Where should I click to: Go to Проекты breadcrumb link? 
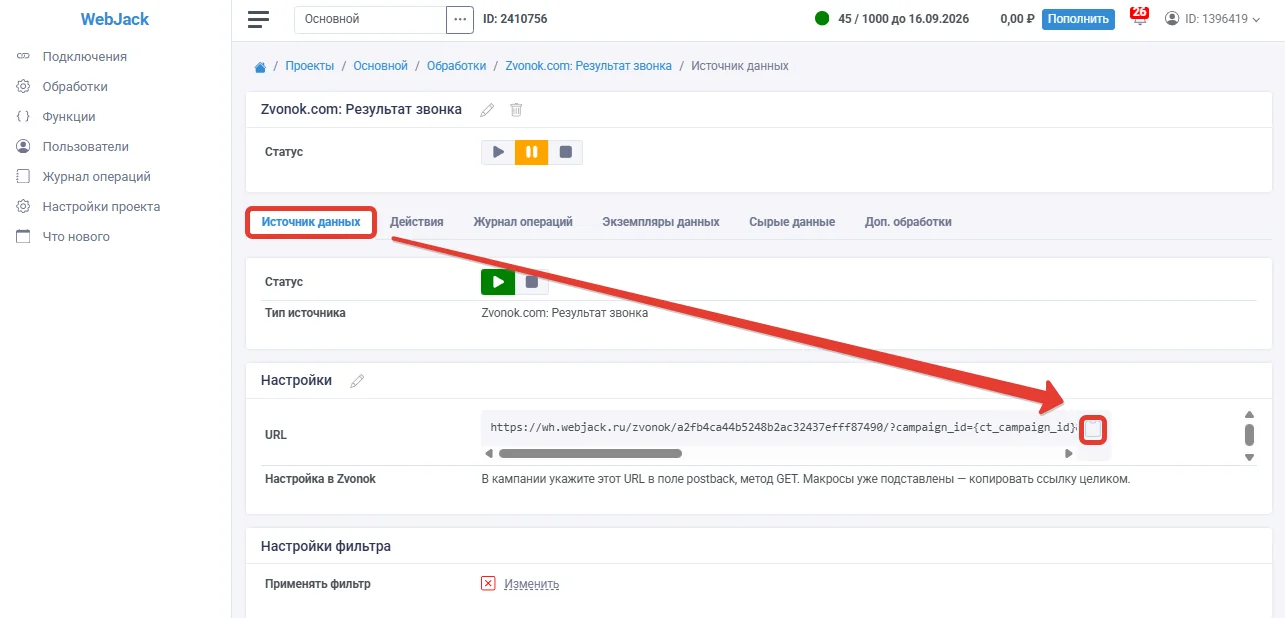coord(310,66)
